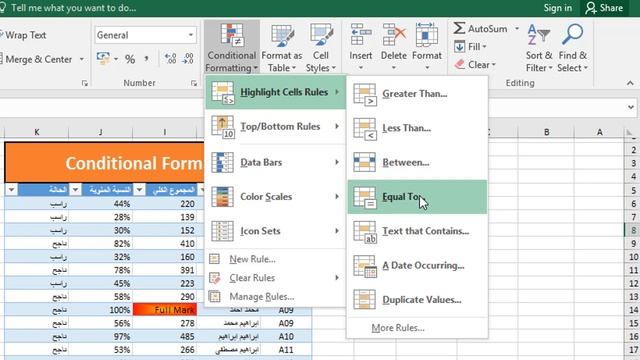Click Format as Table icon
This screenshot has height=360, width=640.
[282, 36]
